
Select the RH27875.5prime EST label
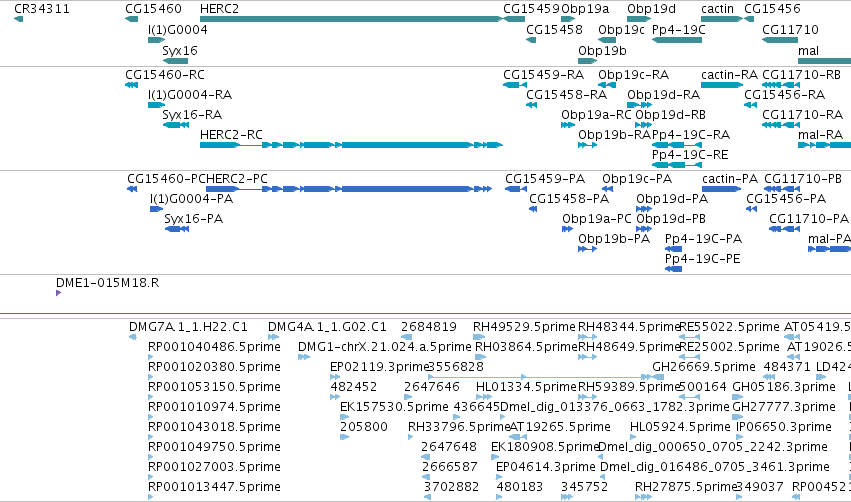[x=686, y=487]
